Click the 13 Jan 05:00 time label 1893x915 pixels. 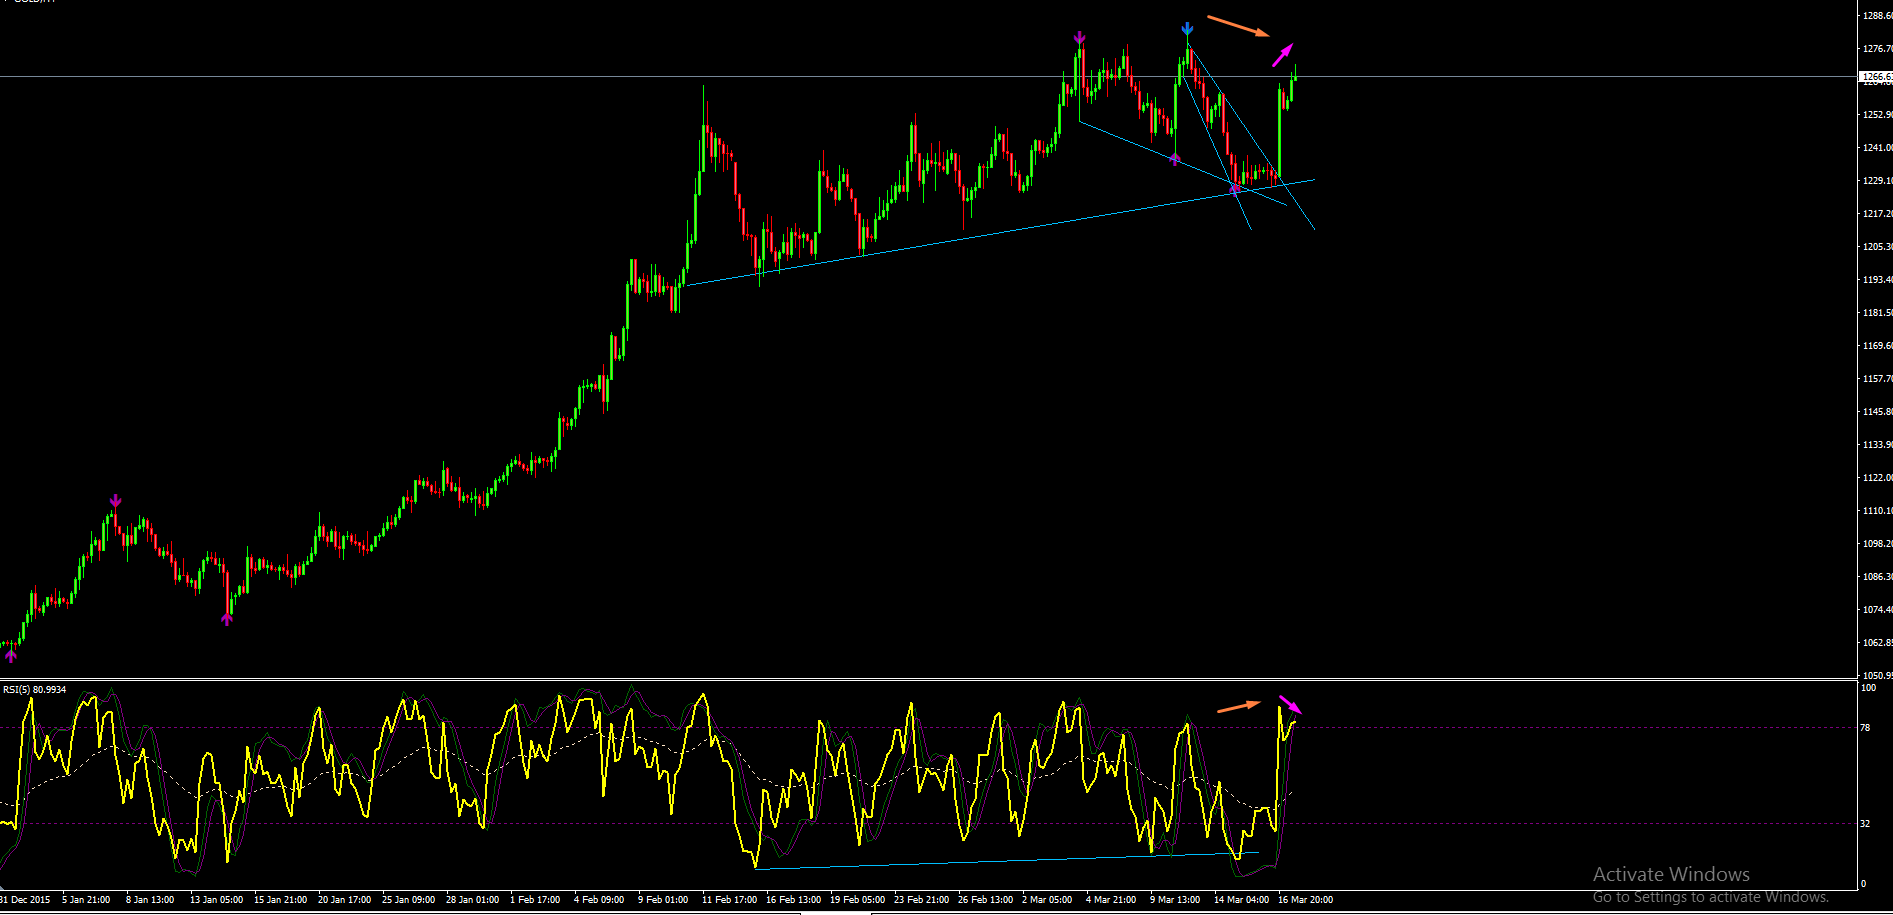[217, 900]
